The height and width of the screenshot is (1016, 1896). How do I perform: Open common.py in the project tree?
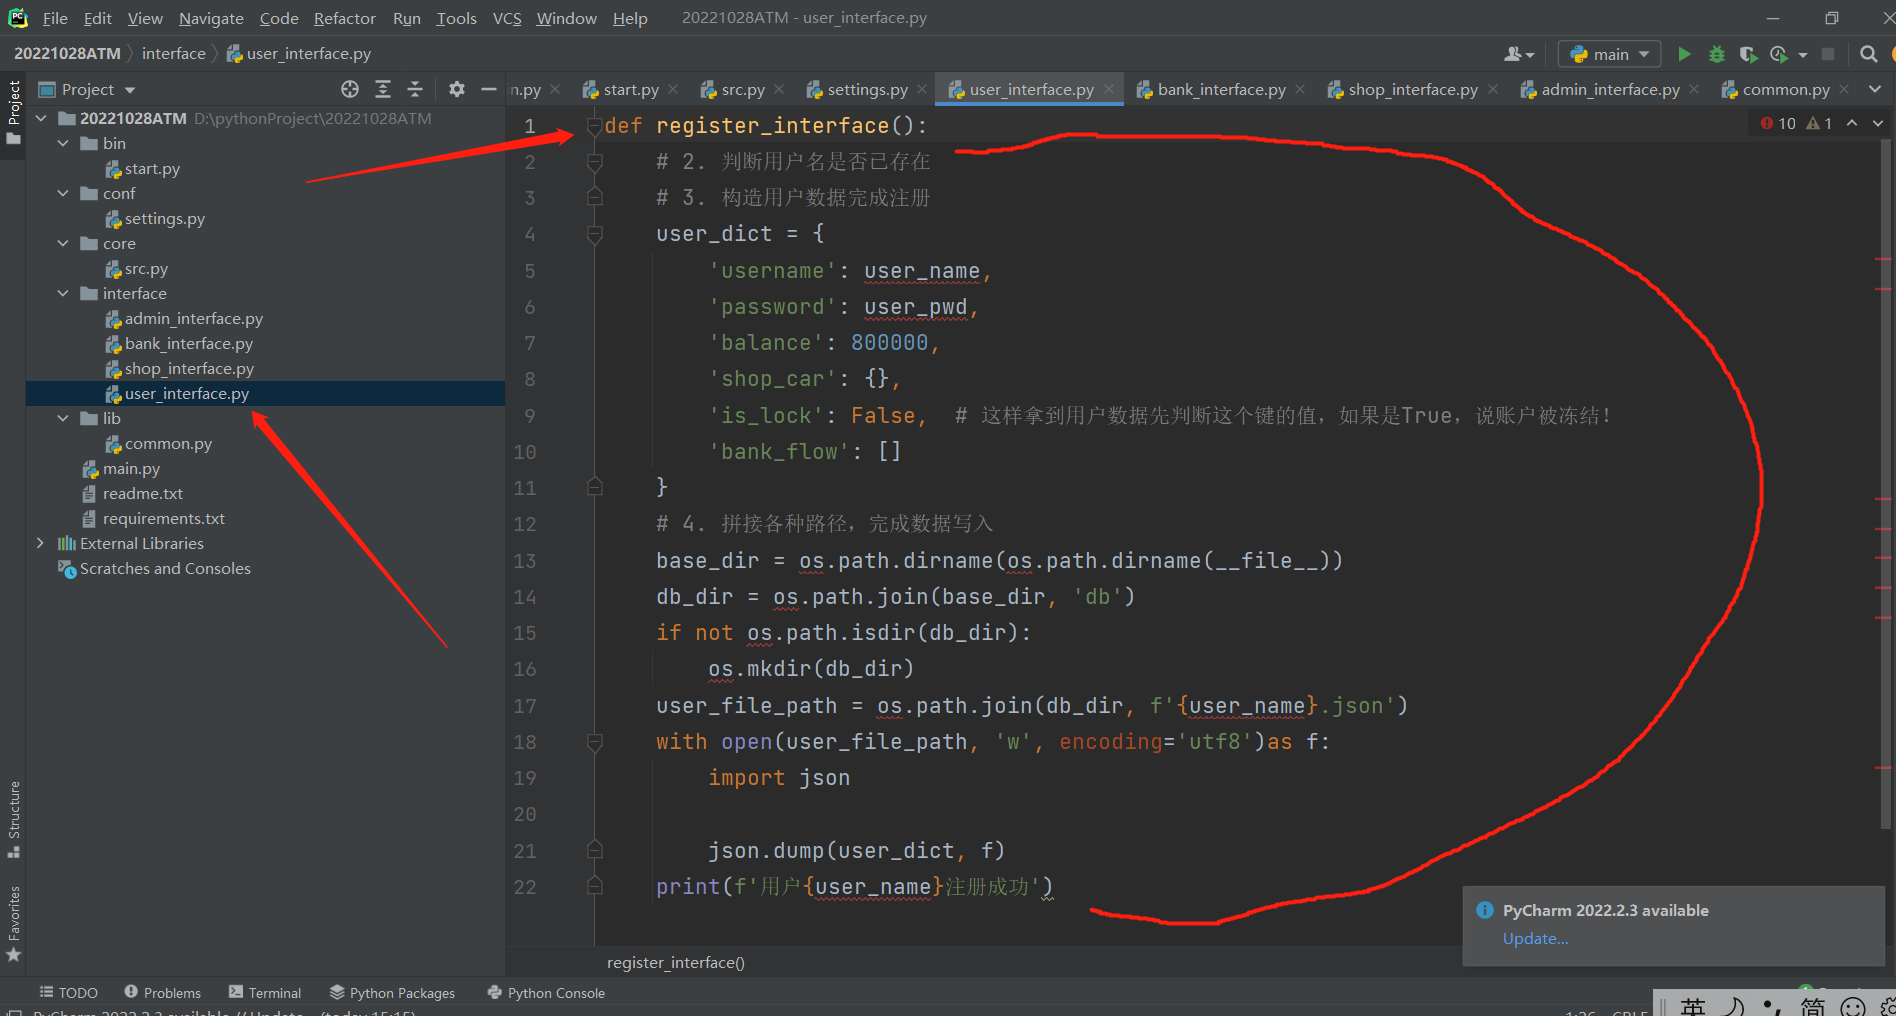point(168,443)
